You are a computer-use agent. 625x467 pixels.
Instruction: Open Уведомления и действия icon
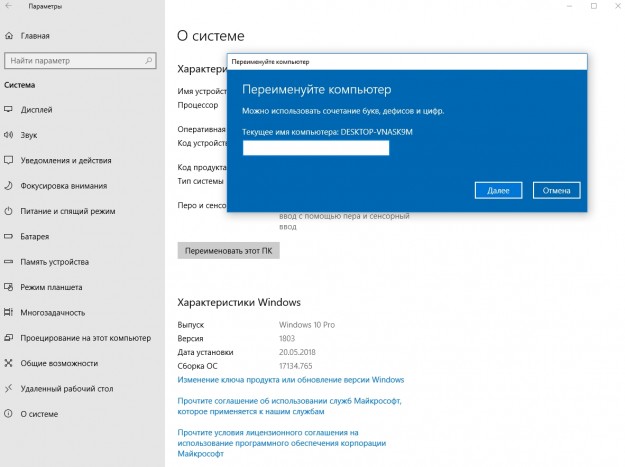point(10,160)
